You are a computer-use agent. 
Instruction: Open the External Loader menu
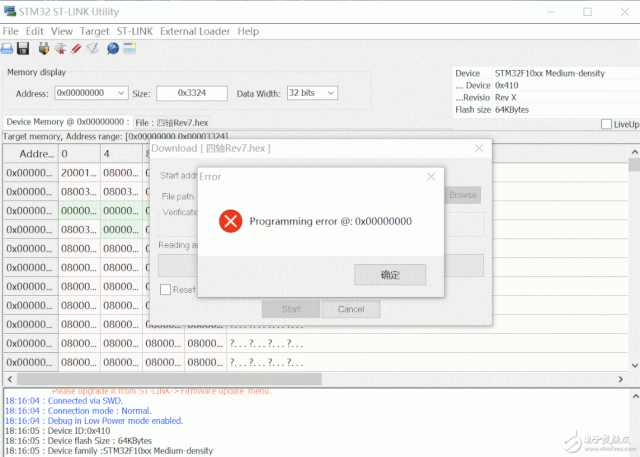point(195,31)
